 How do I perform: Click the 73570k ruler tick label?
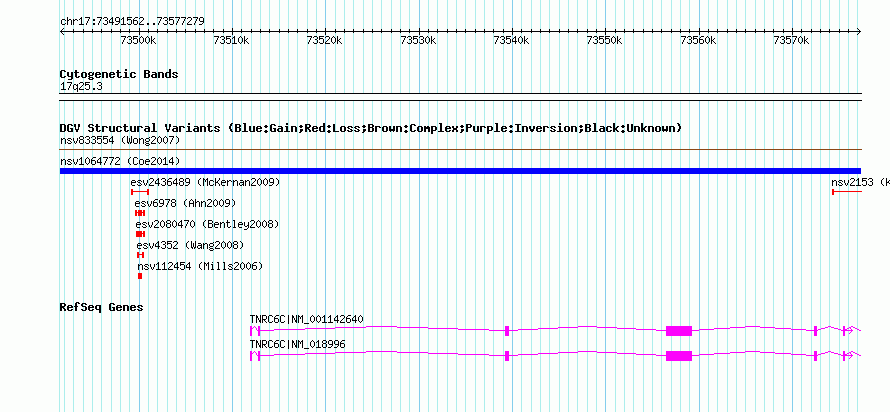pyautogui.click(x=791, y=40)
